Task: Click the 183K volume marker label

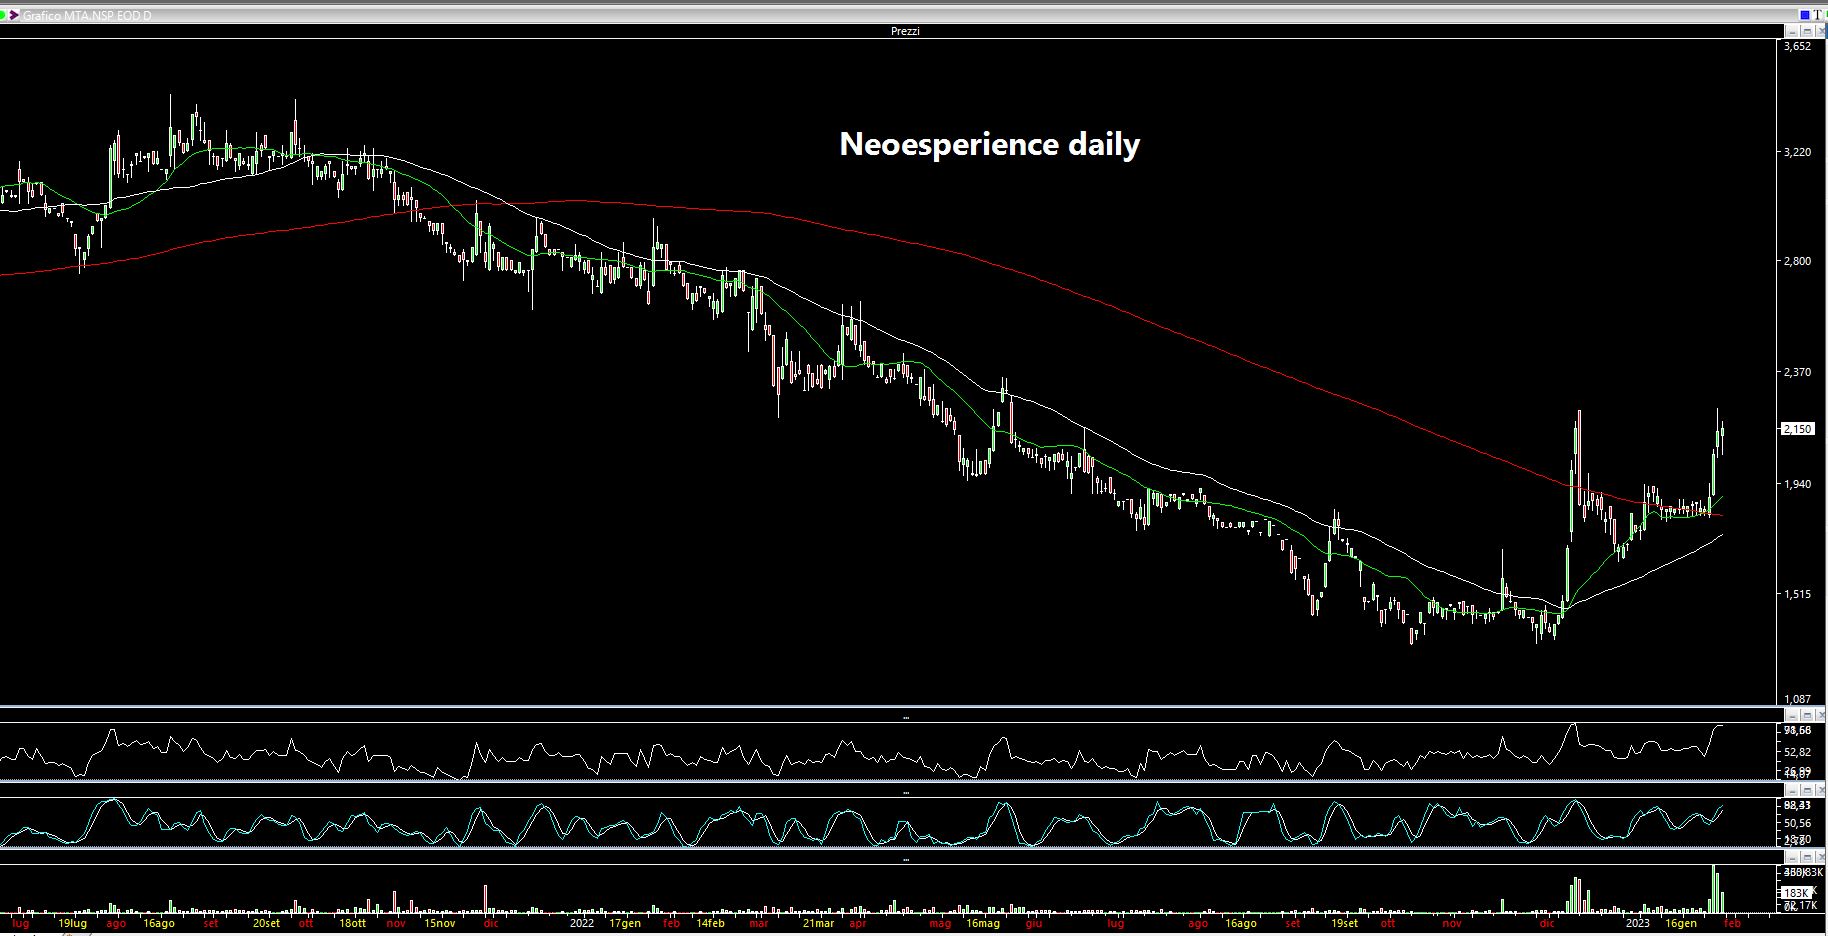Action: pos(1797,893)
